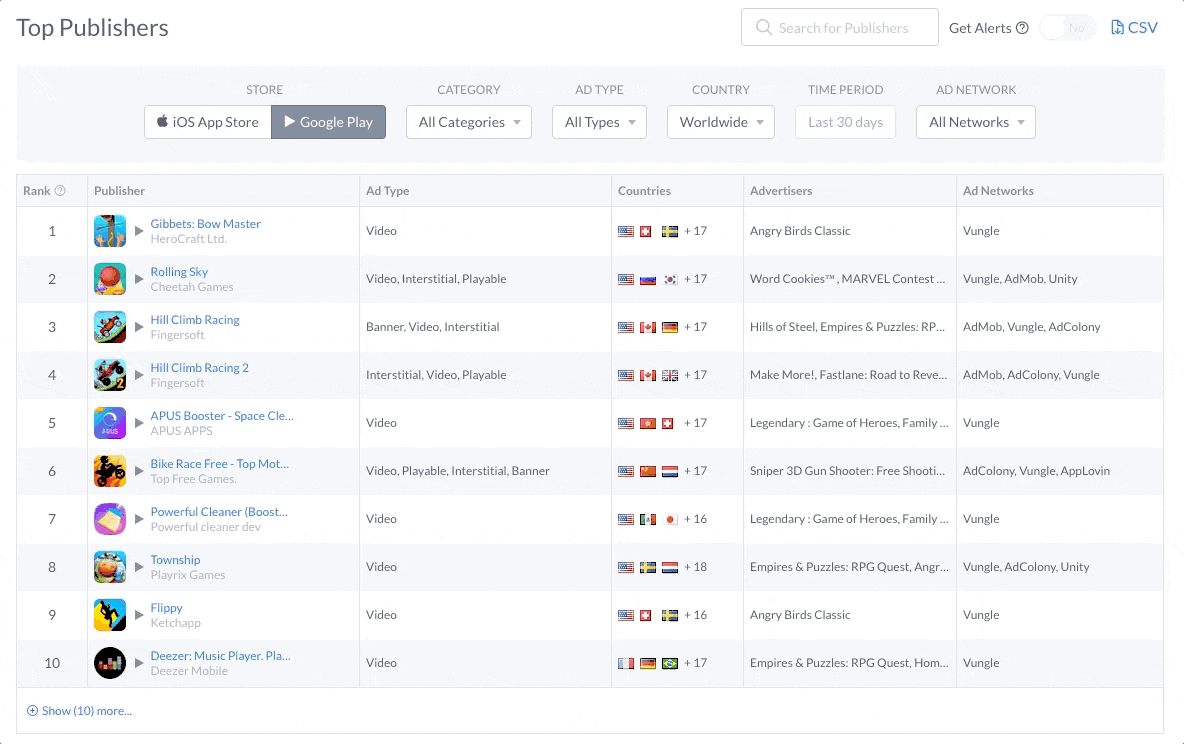Click the plus icon beside Show more

coord(32,711)
